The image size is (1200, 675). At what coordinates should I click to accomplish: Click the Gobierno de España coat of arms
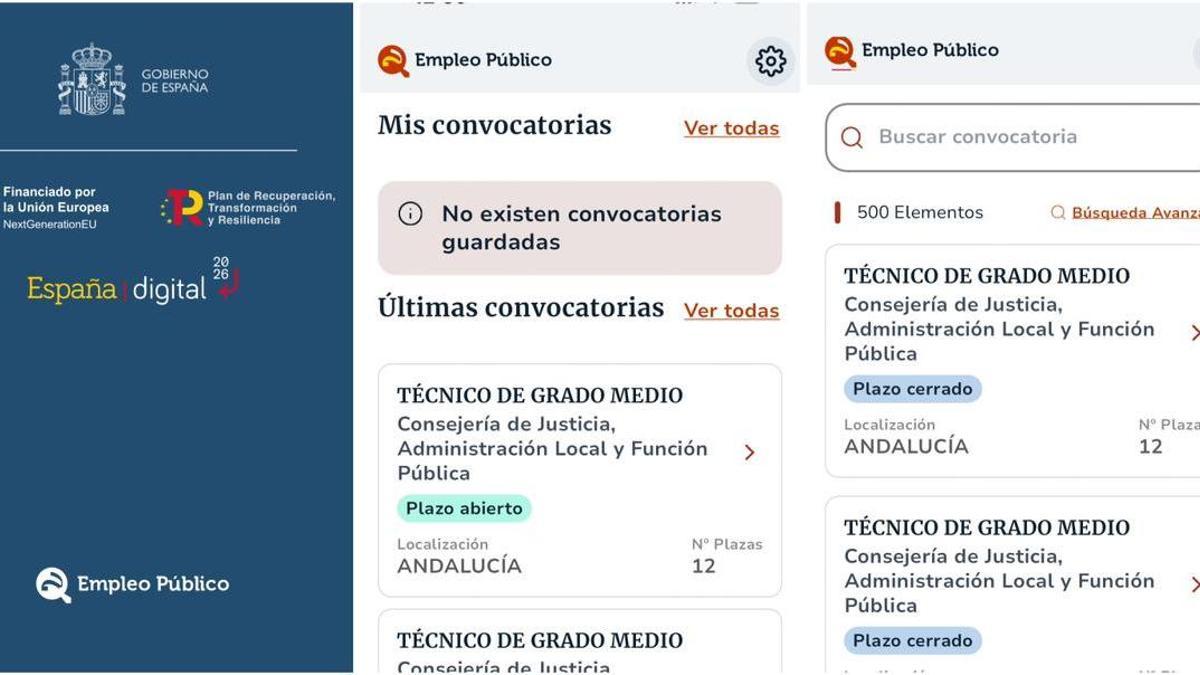point(92,79)
